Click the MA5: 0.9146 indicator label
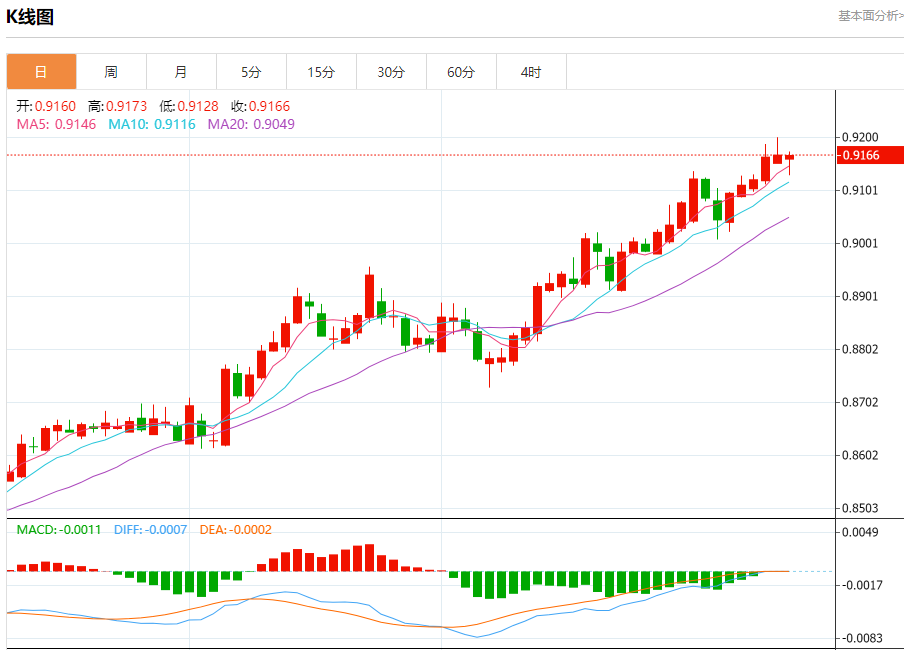Image resolution: width=904 pixels, height=650 pixels. 56,124
